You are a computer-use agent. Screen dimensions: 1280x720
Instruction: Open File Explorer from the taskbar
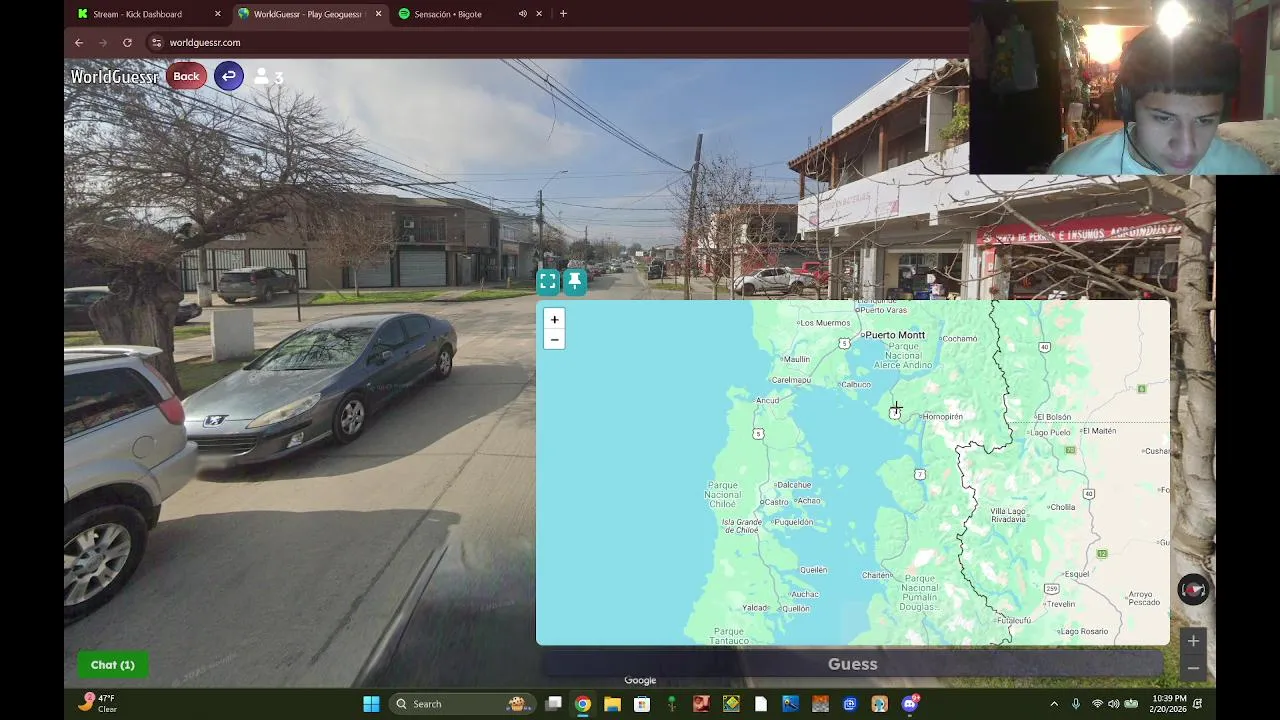[612, 704]
